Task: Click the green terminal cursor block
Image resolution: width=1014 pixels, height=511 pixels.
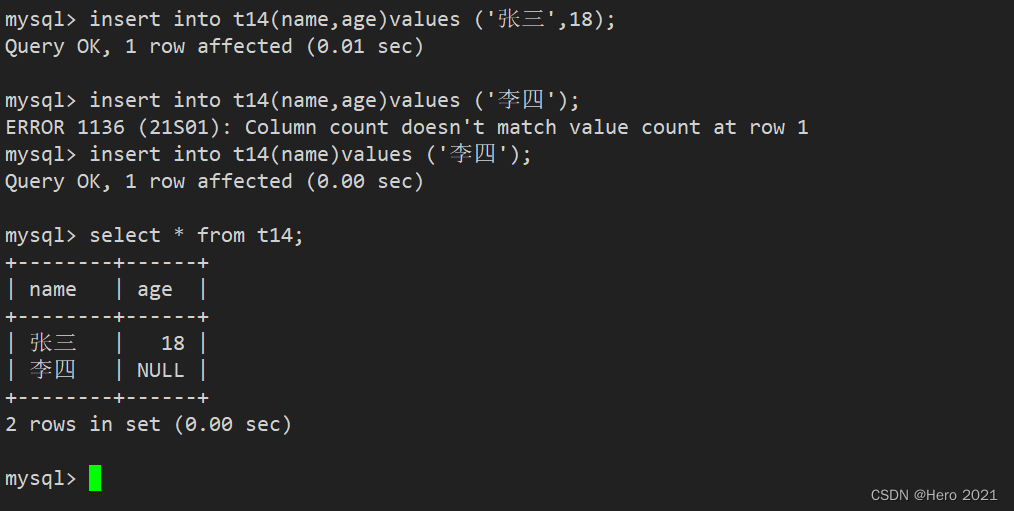Action: (95, 478)
